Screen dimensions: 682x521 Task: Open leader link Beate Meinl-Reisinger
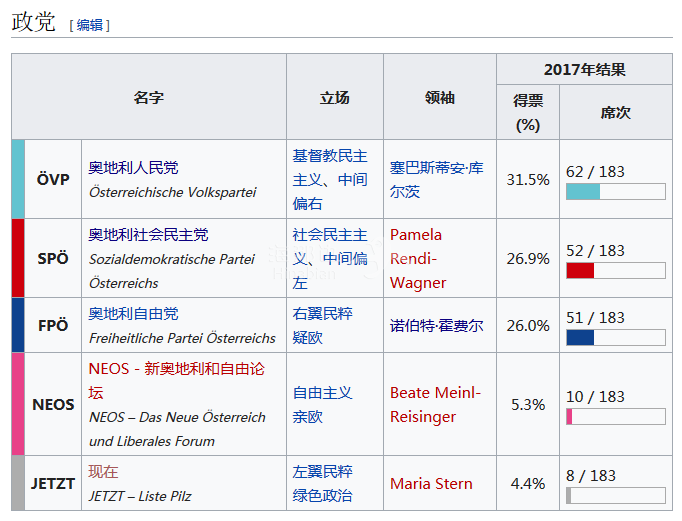[435, 405]
